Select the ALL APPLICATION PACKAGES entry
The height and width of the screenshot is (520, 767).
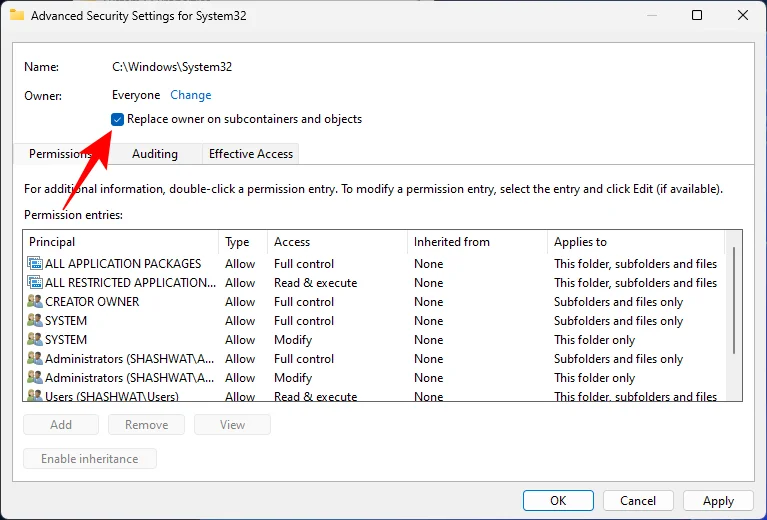point(374,264)
